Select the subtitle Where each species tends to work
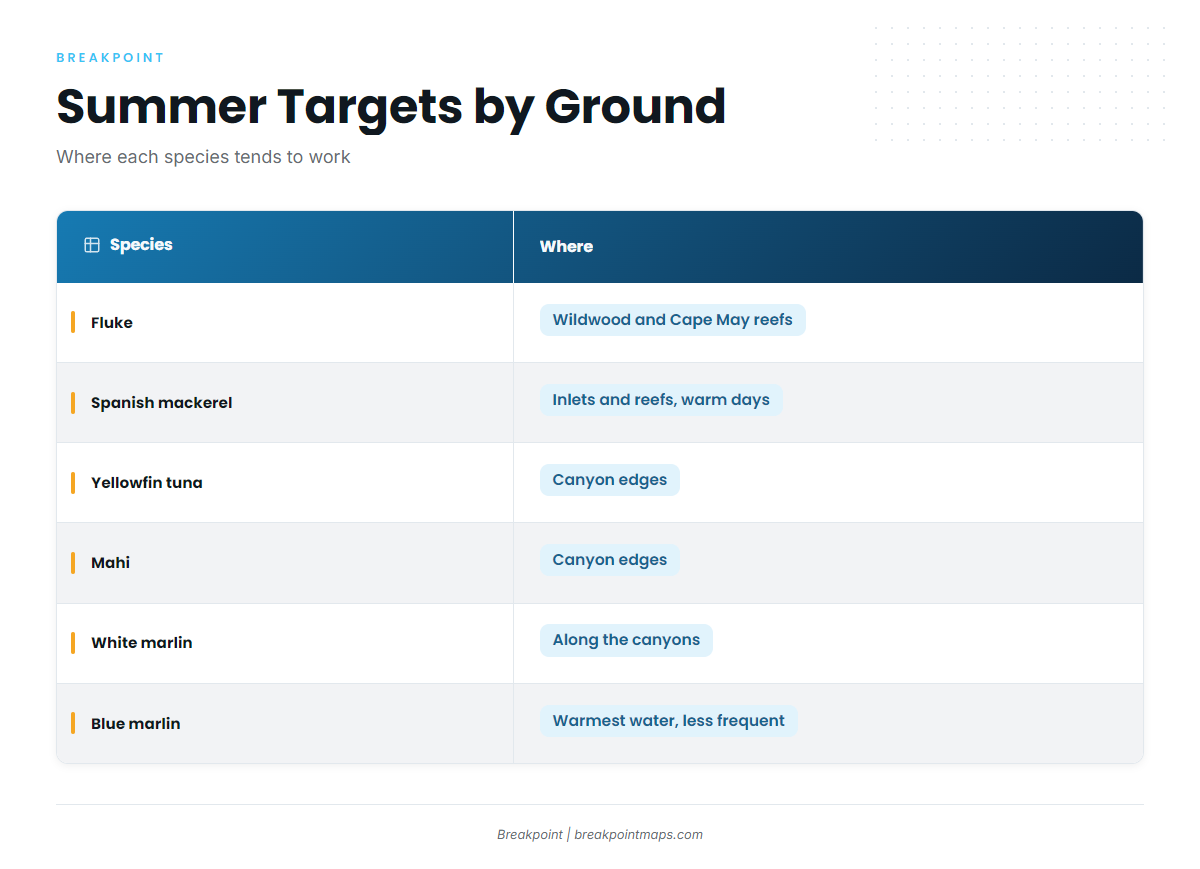1200x869 pixels. pyautogui.click(x=203, y=157)
